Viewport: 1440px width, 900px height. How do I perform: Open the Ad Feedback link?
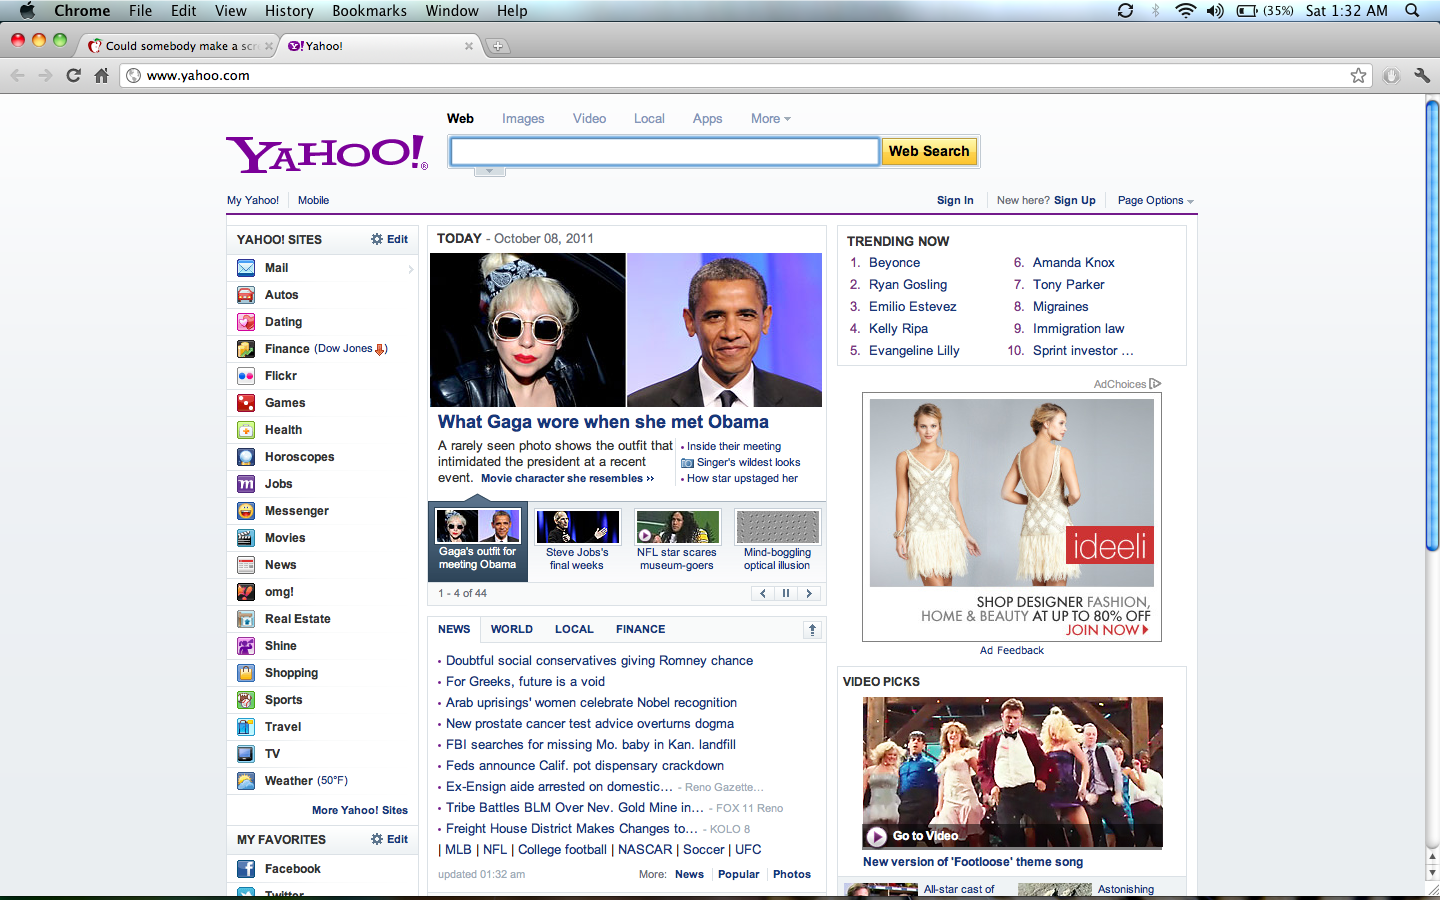click(1012, 650)
